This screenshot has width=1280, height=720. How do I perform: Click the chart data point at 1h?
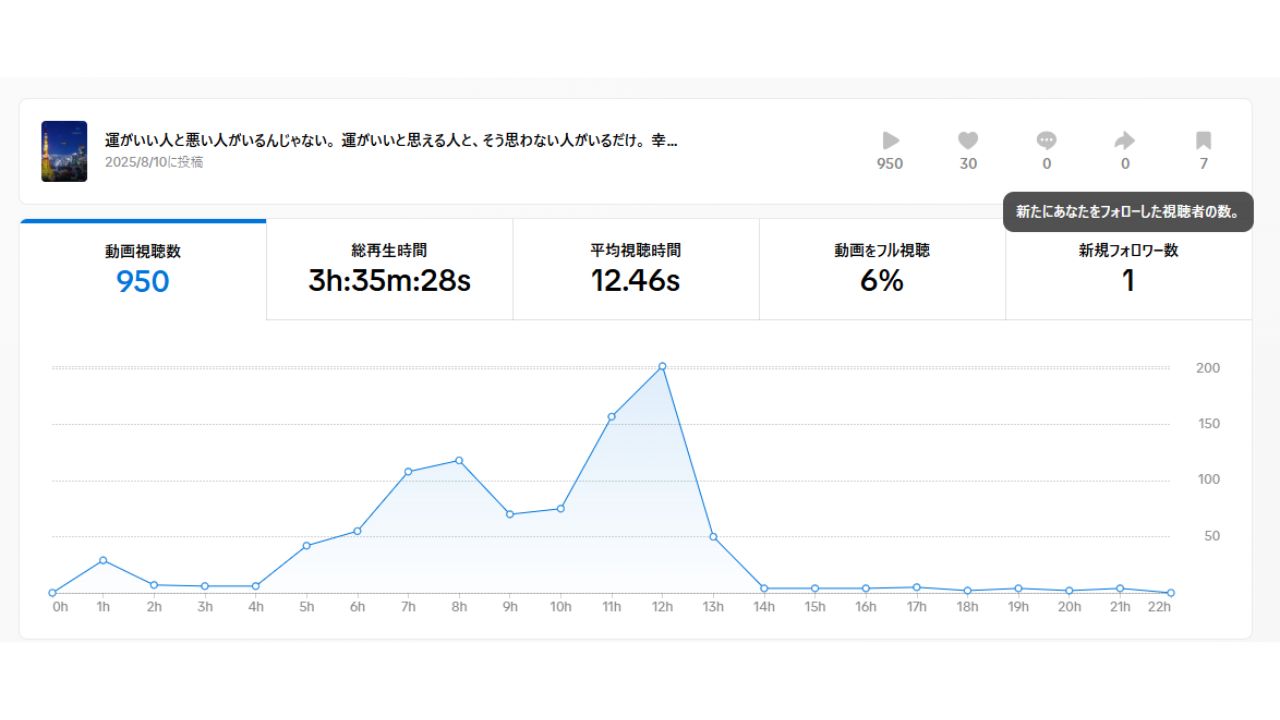(x=103, y=560)
